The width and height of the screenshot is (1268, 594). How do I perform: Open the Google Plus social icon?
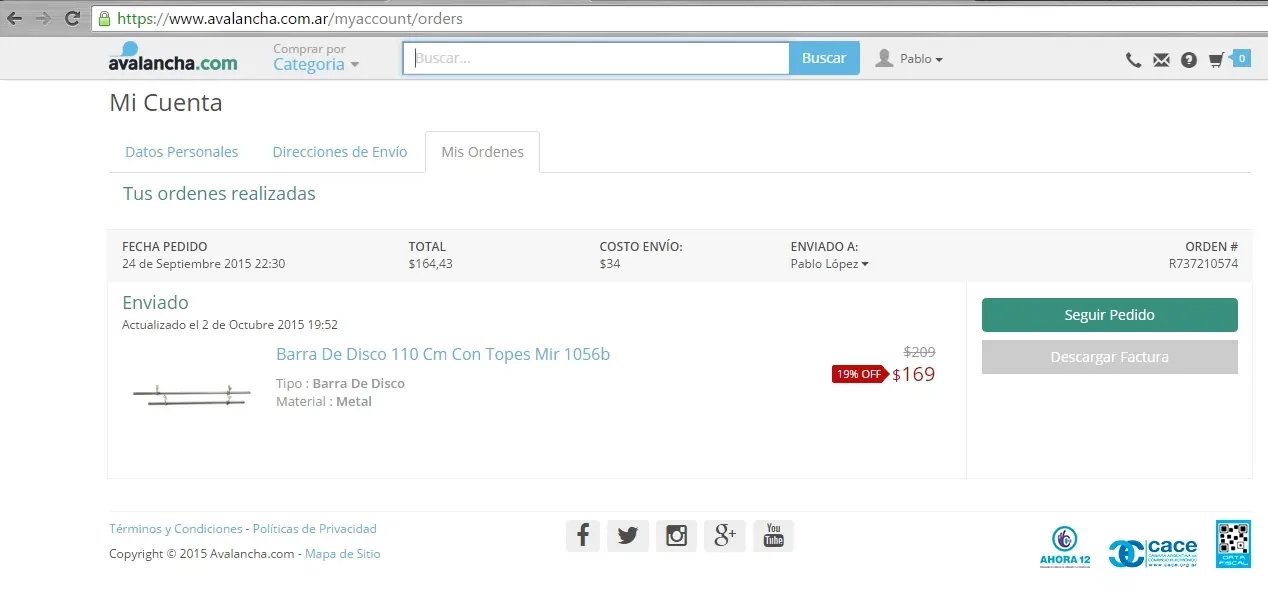click(725, 536)
